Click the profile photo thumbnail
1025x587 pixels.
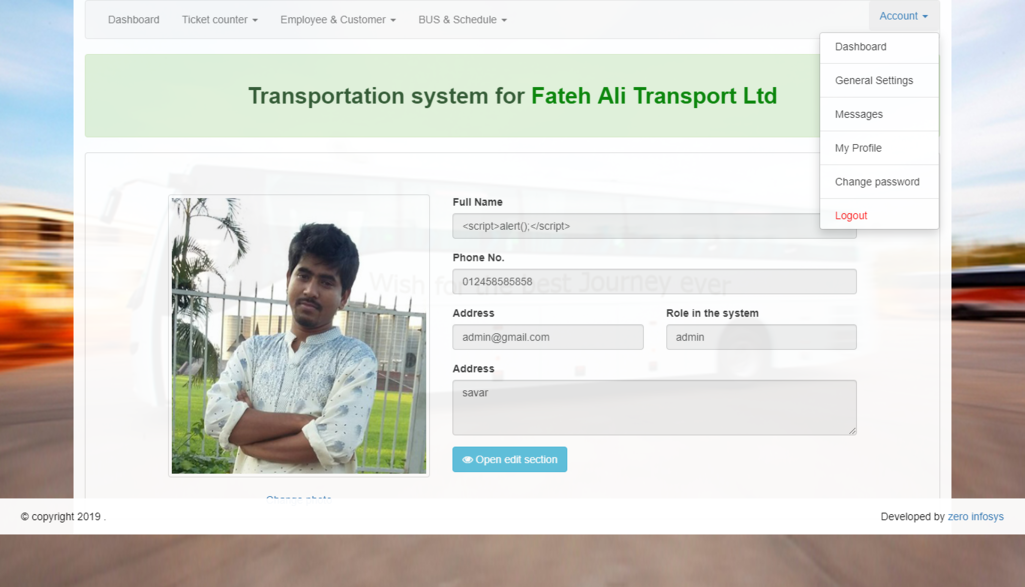(x=298, y=335)
